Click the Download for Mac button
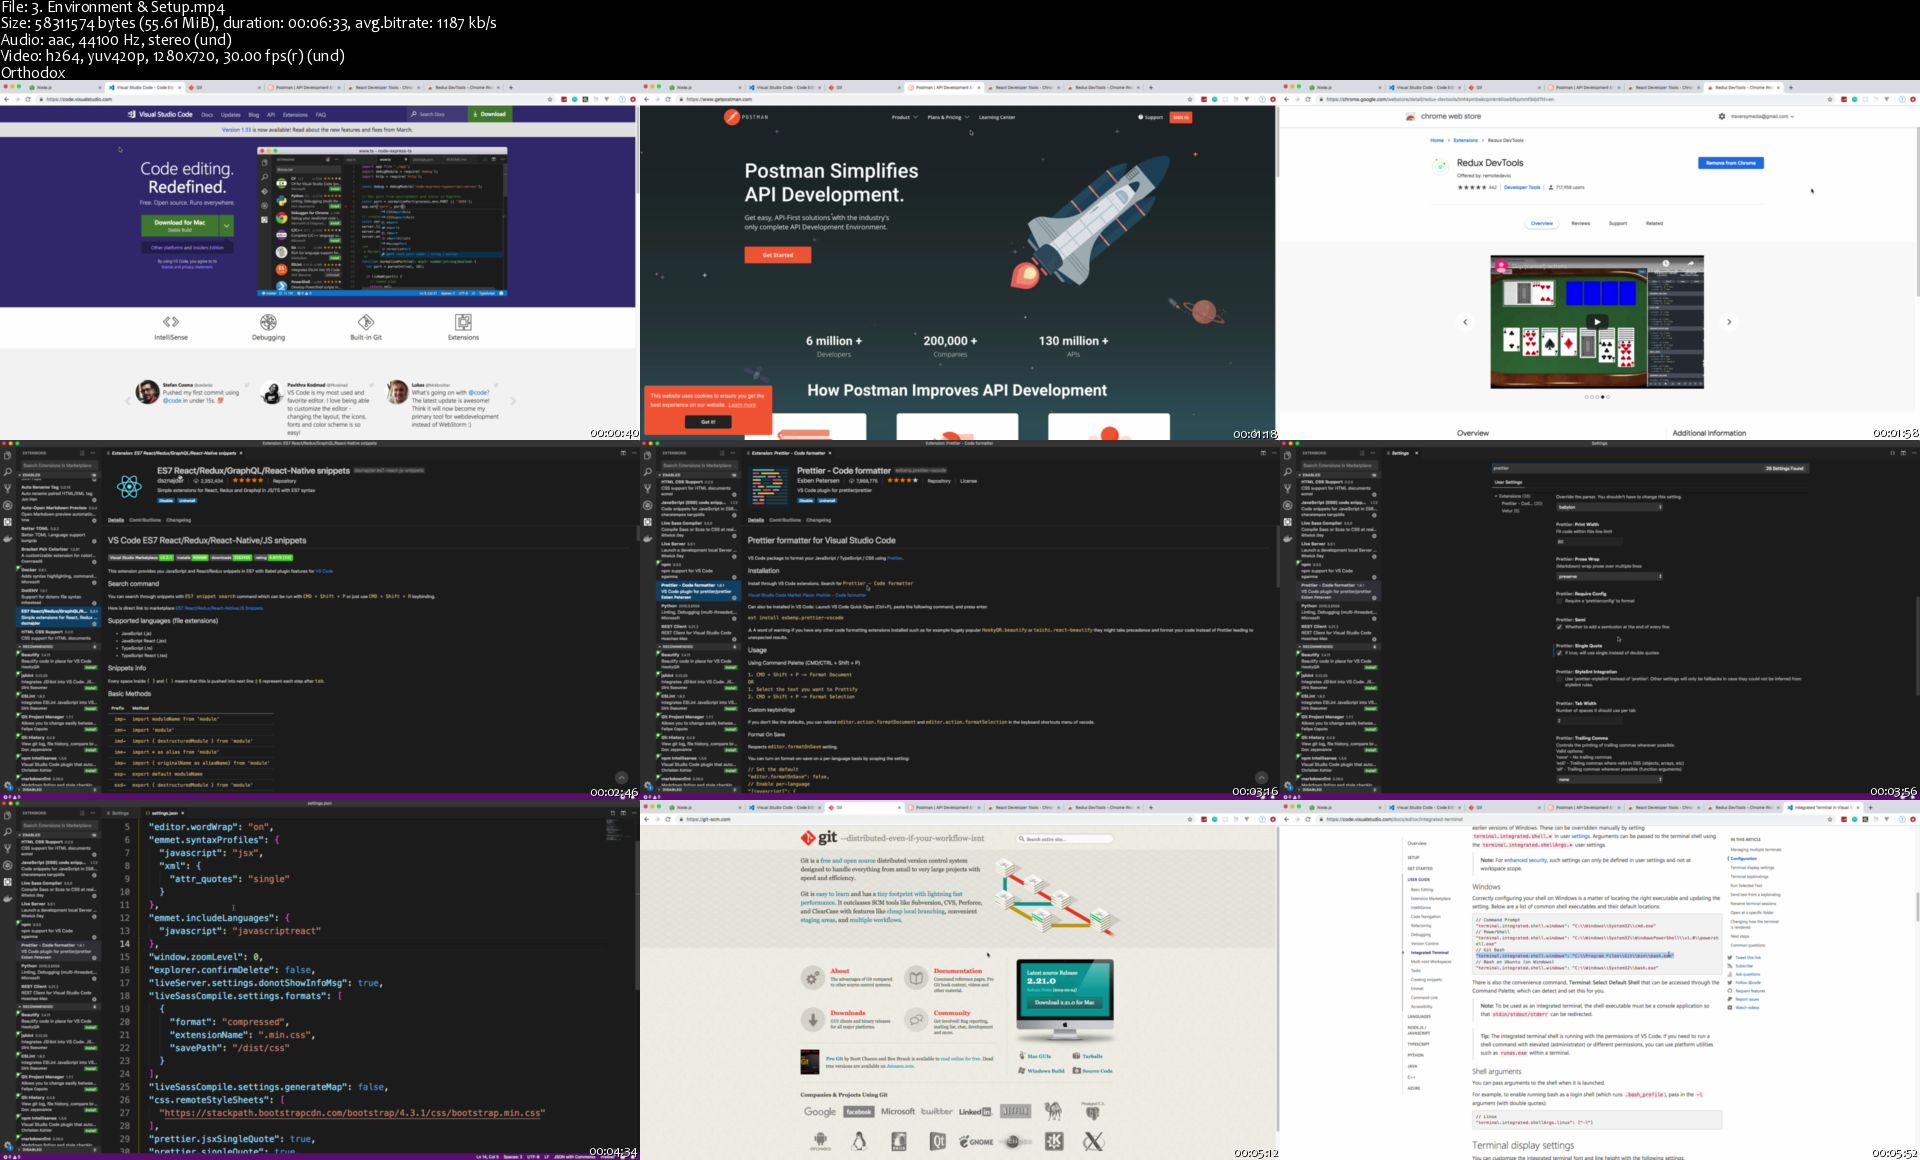 (x=180, y=225)
